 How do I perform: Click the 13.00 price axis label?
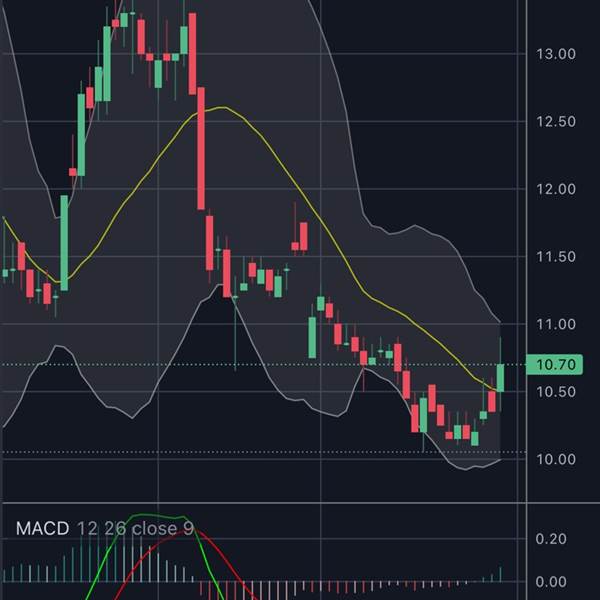point(556,54)
